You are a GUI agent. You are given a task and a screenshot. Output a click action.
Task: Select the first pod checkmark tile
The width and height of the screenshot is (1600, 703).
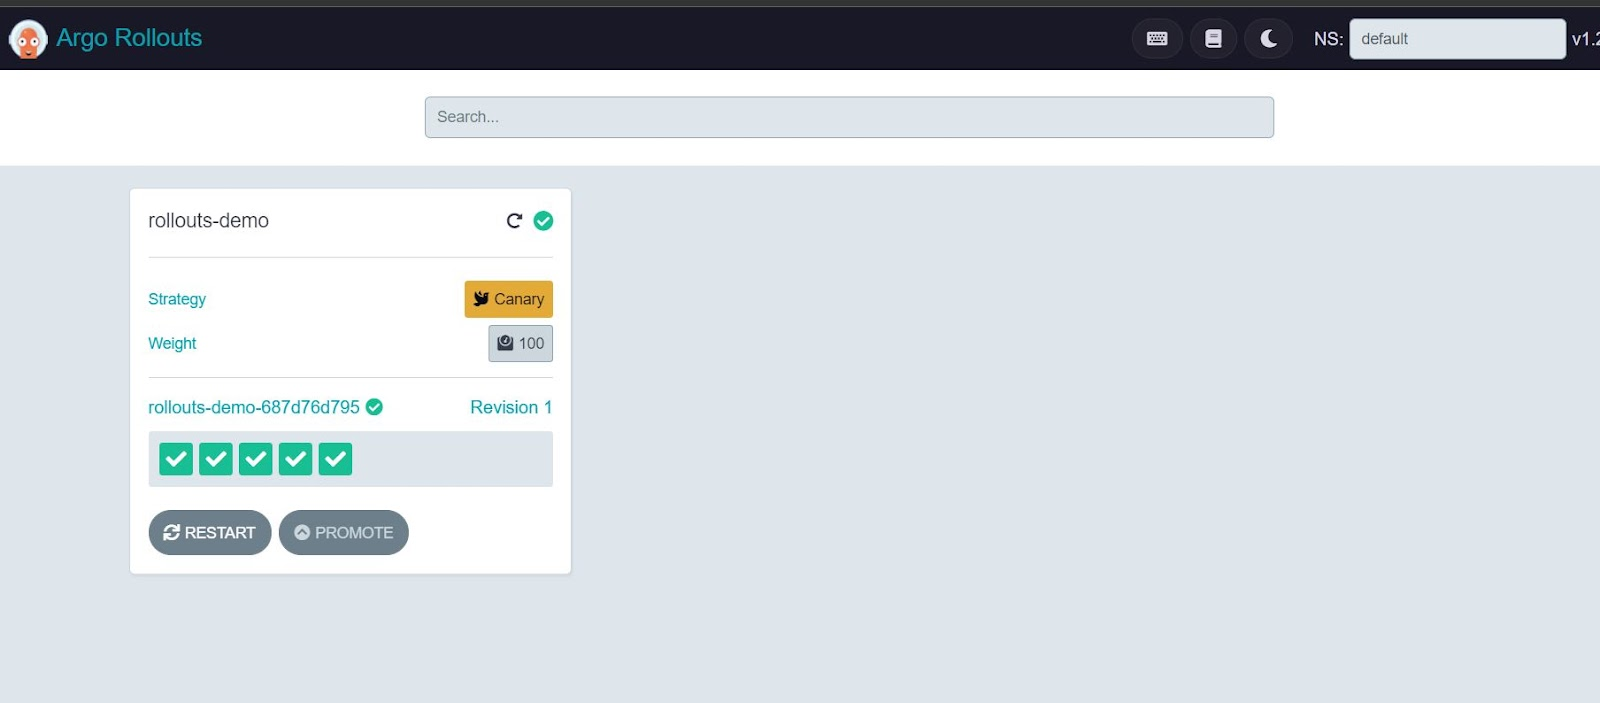(176, 459)
